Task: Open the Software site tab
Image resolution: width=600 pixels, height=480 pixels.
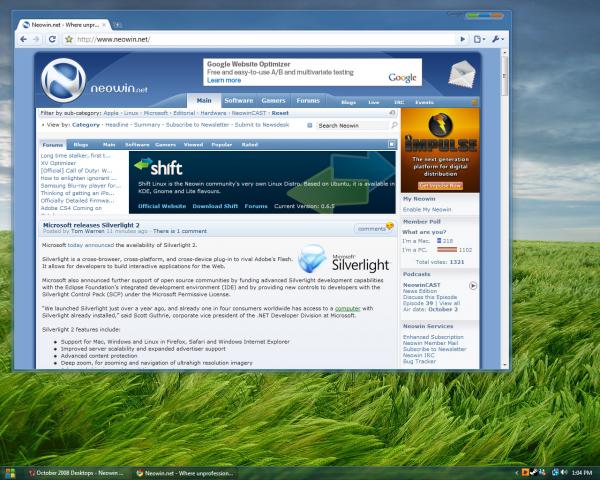Action: (x=239, y=101)
